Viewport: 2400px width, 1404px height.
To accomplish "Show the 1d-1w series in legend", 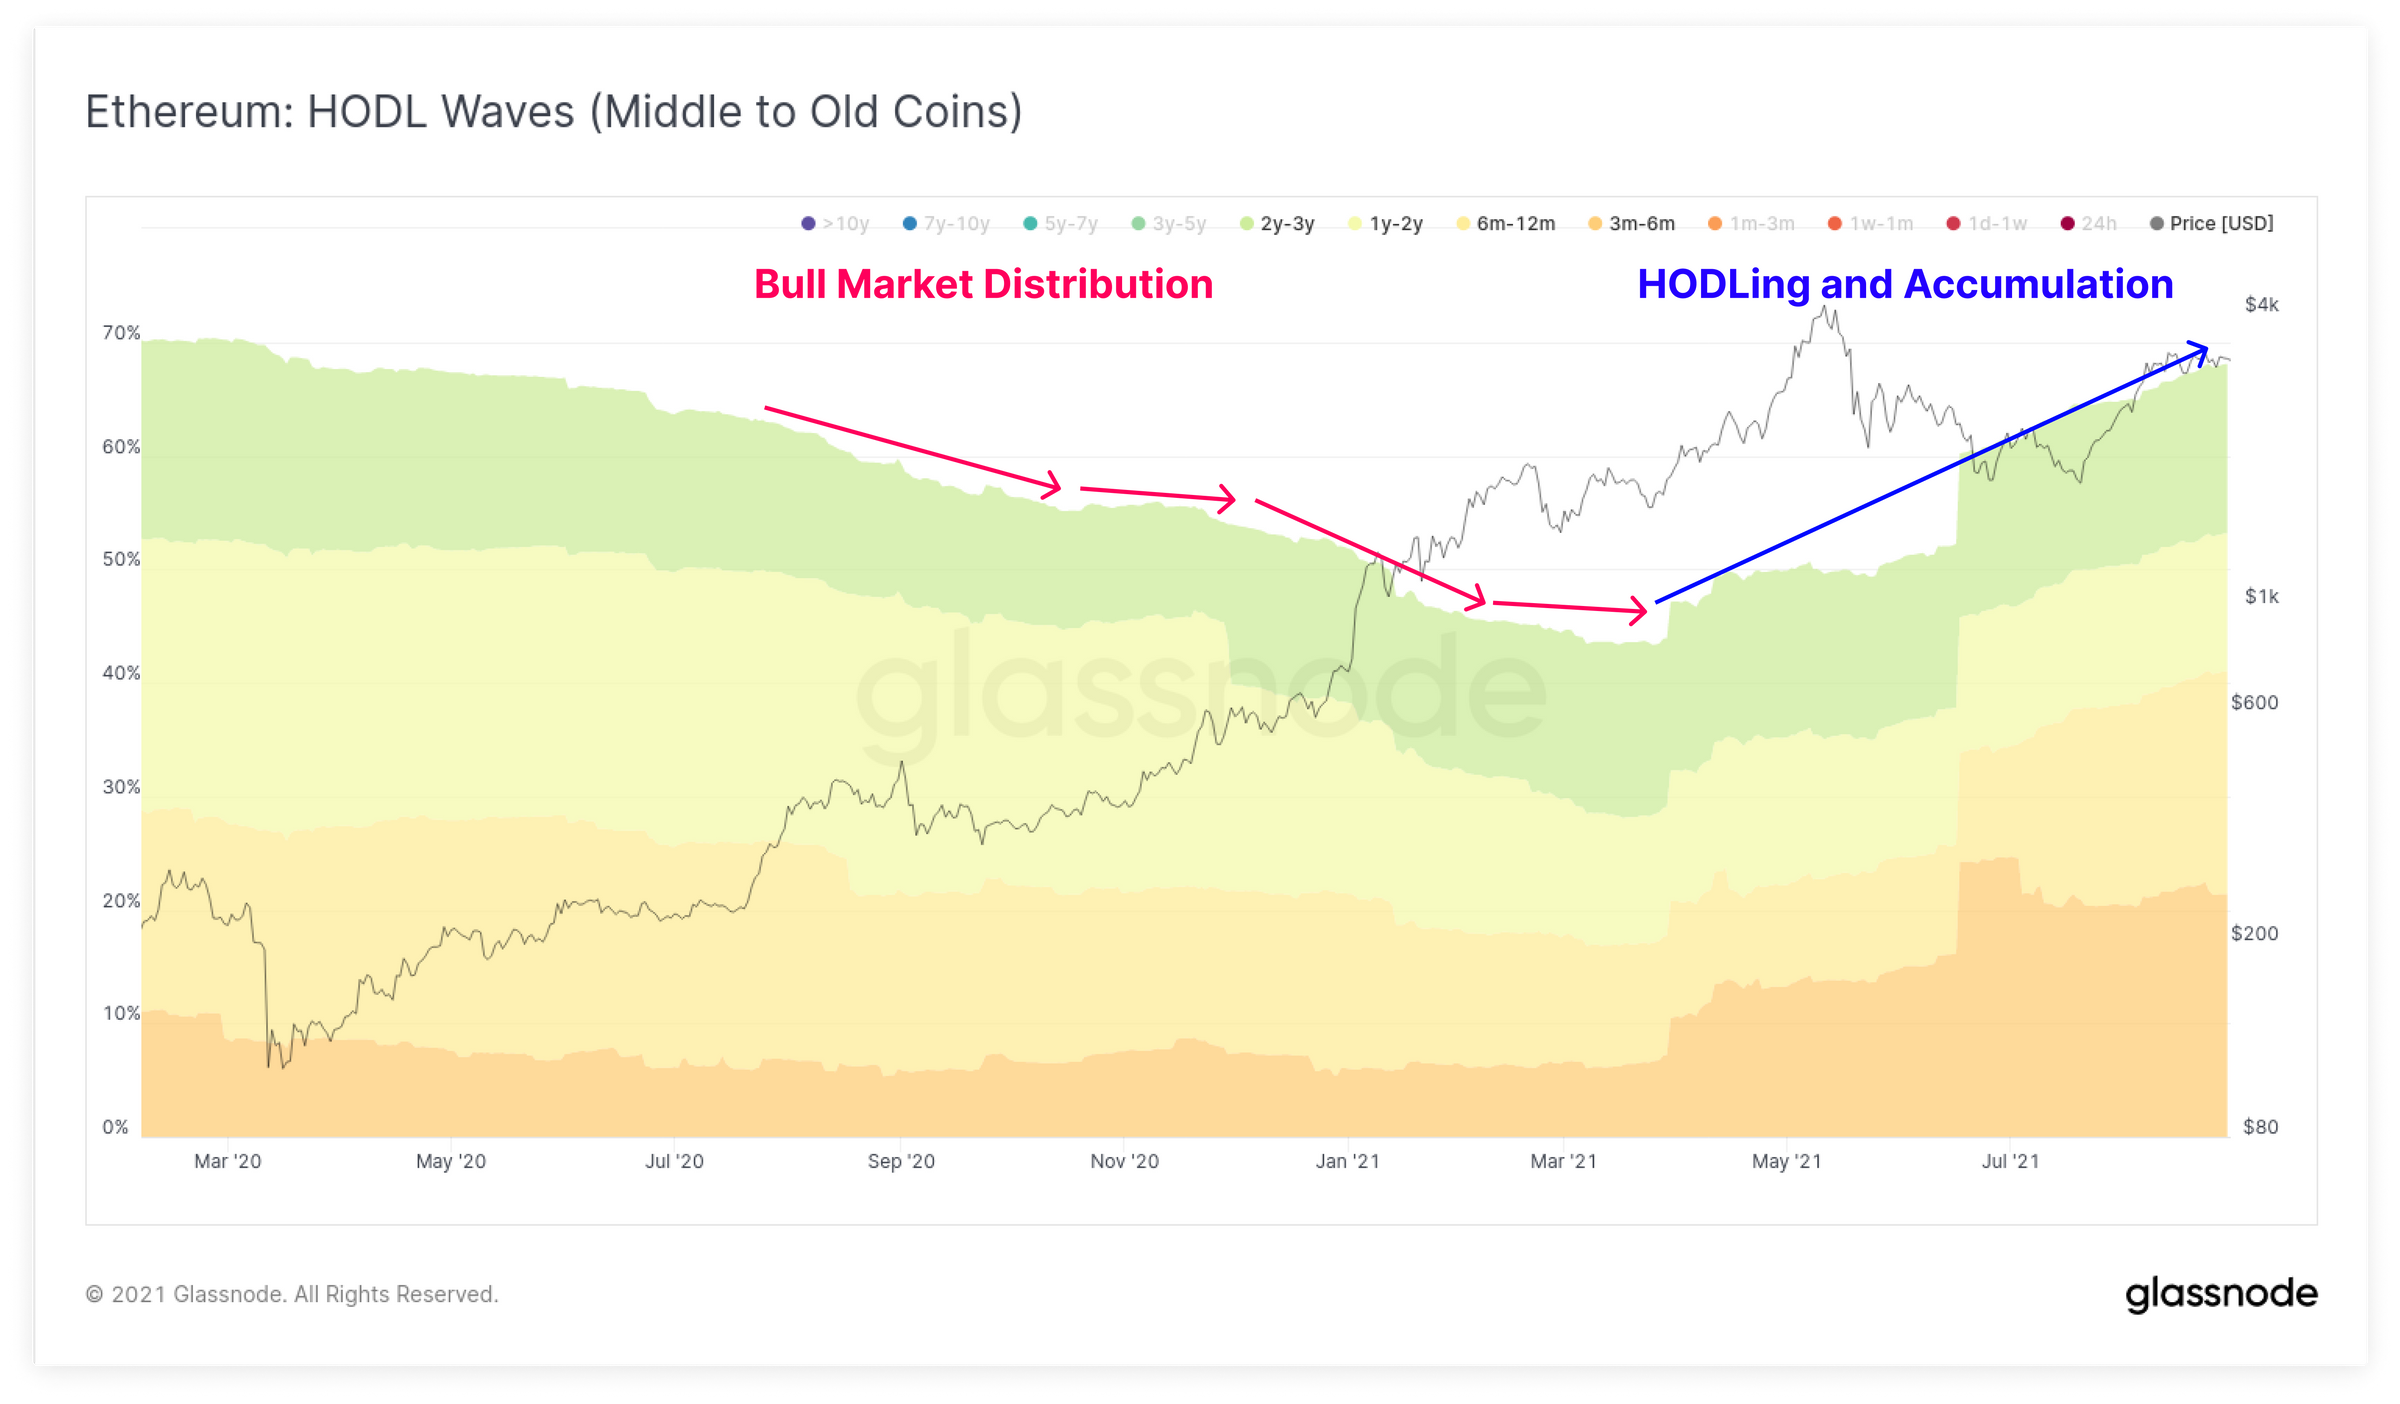I will point(1987,224).
